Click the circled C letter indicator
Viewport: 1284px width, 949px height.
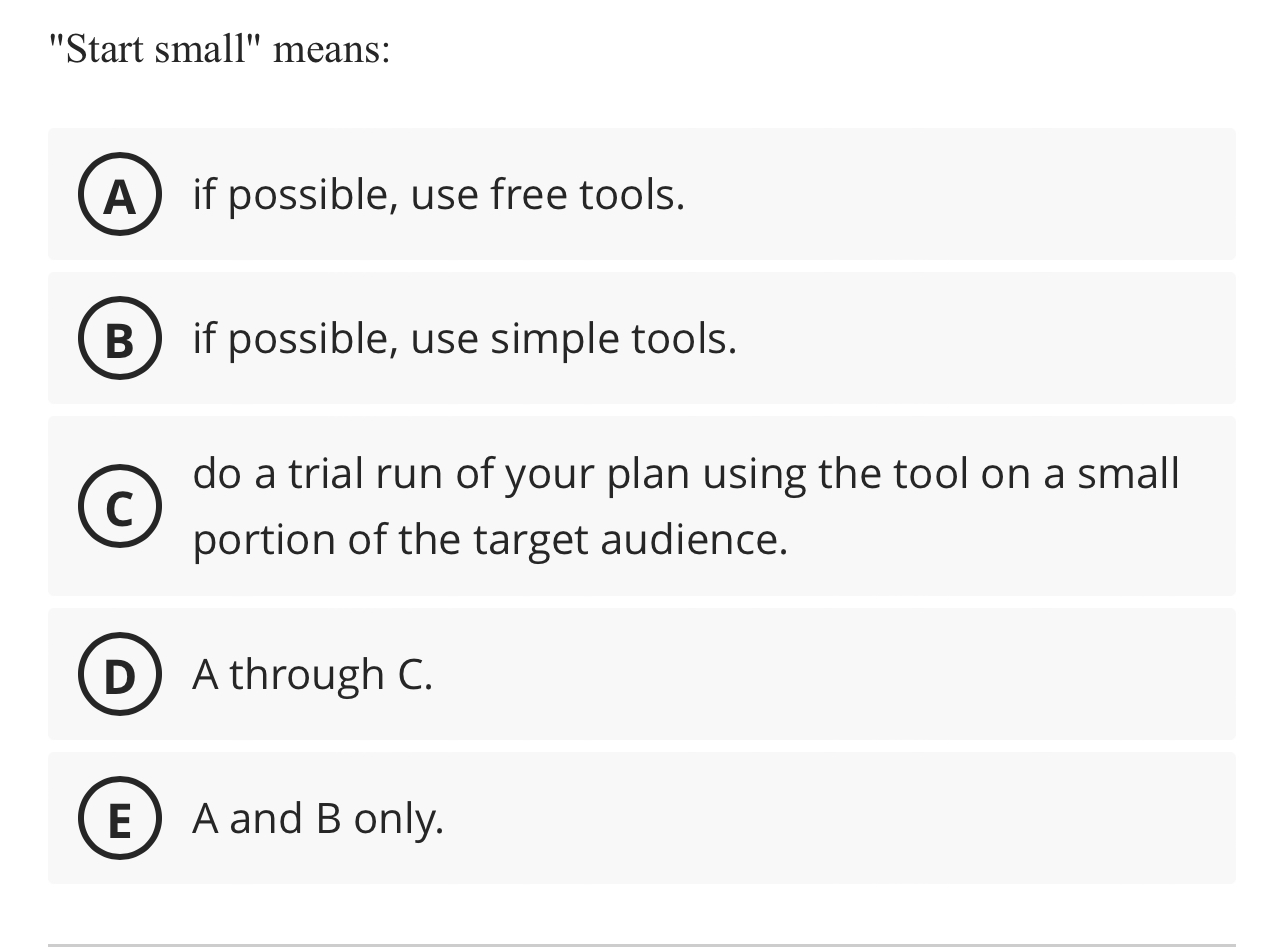(119, 505)
